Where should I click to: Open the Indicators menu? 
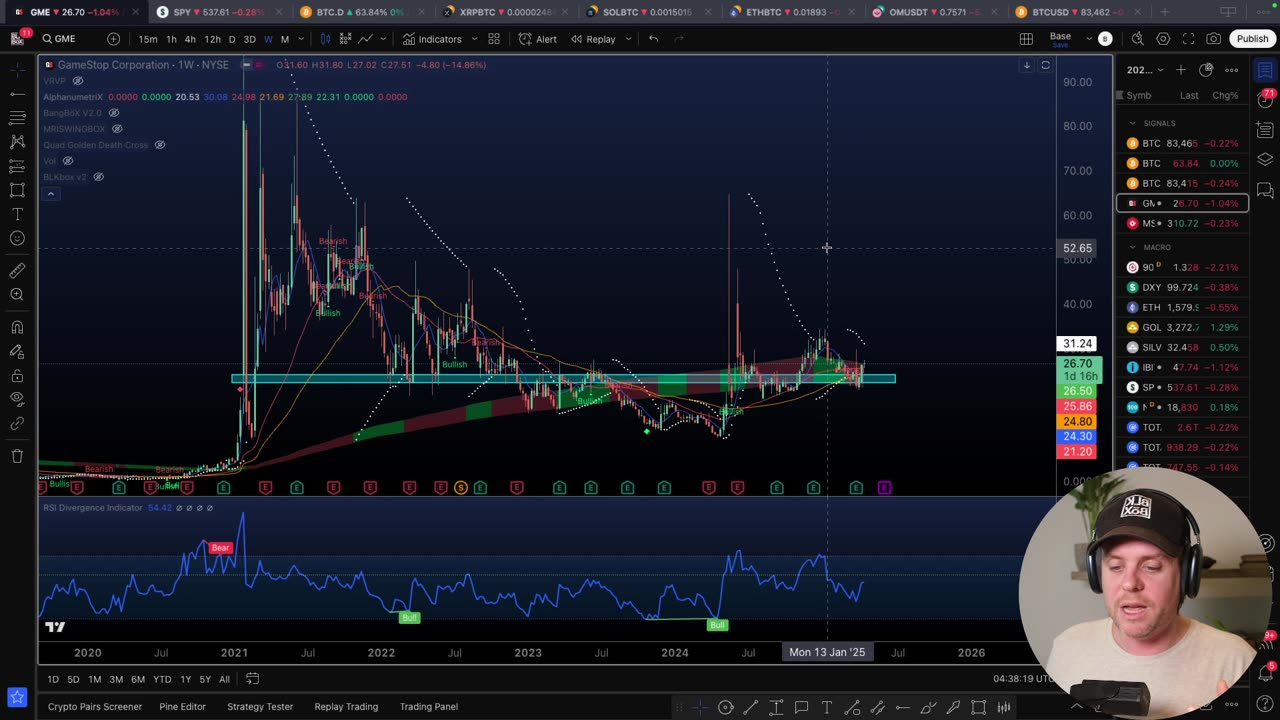click(432, 39)
